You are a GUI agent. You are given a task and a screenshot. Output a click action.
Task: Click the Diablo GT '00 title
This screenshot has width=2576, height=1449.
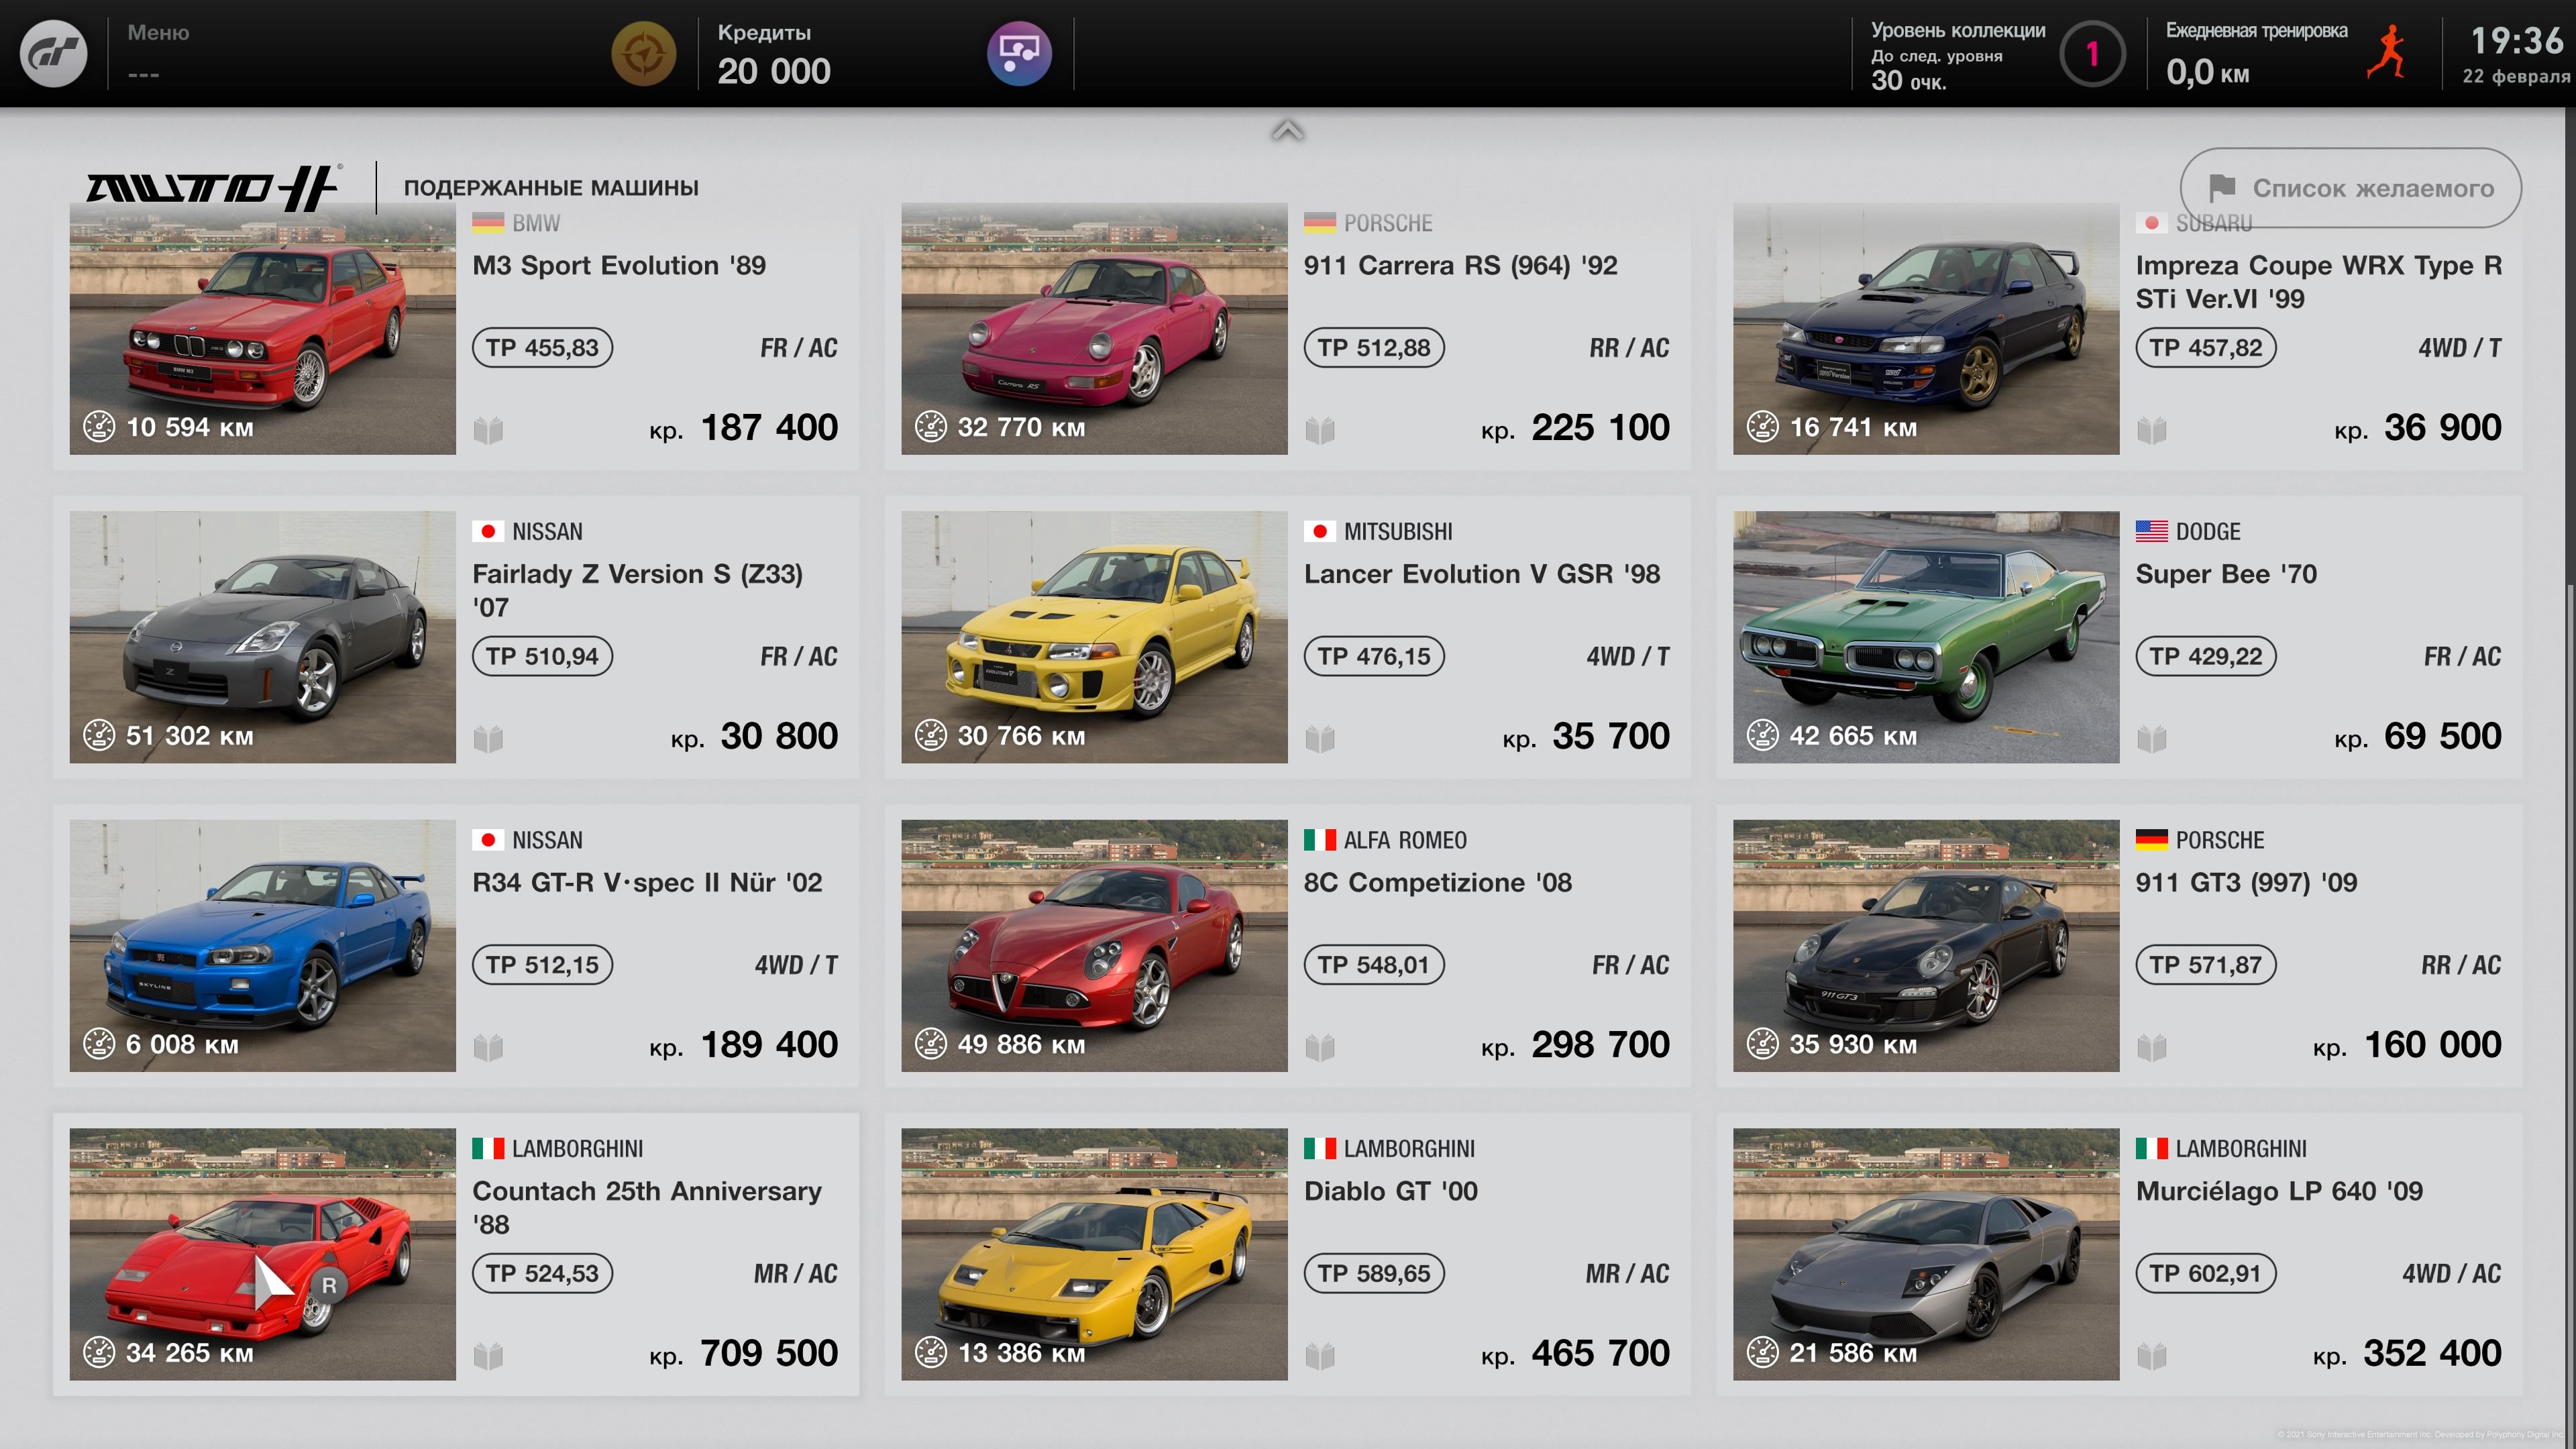(1391, 1191)
